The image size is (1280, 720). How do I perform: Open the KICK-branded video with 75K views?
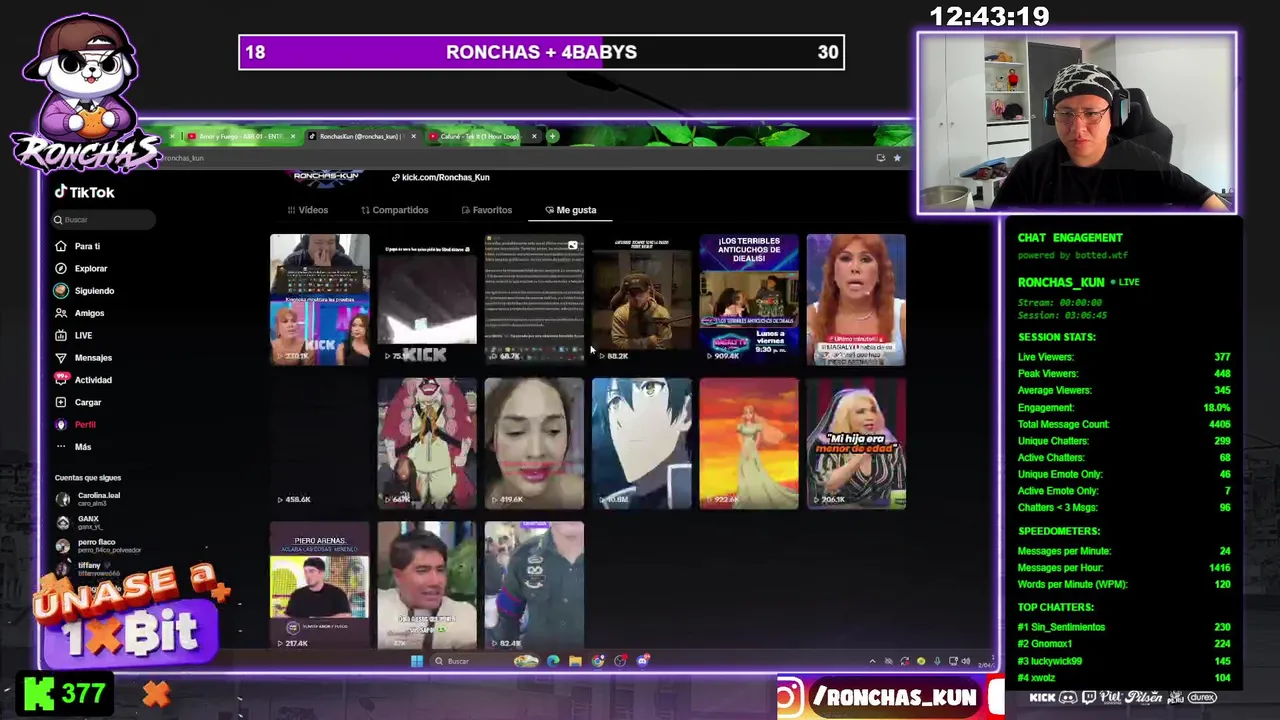[427, 298]
